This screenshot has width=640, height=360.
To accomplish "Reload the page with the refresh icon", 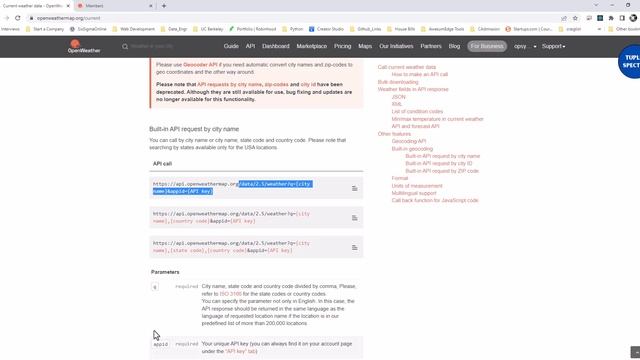I will [18, 18].
